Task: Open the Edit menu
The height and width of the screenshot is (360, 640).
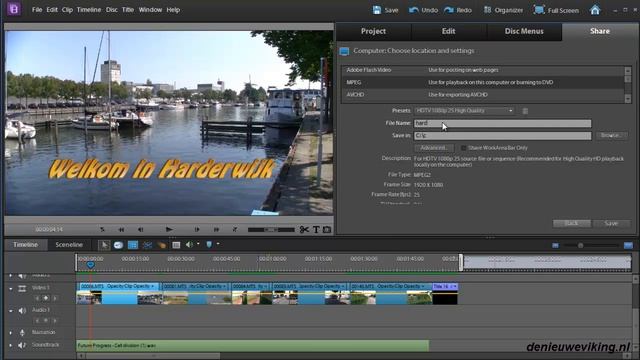Action: [52, 10]
